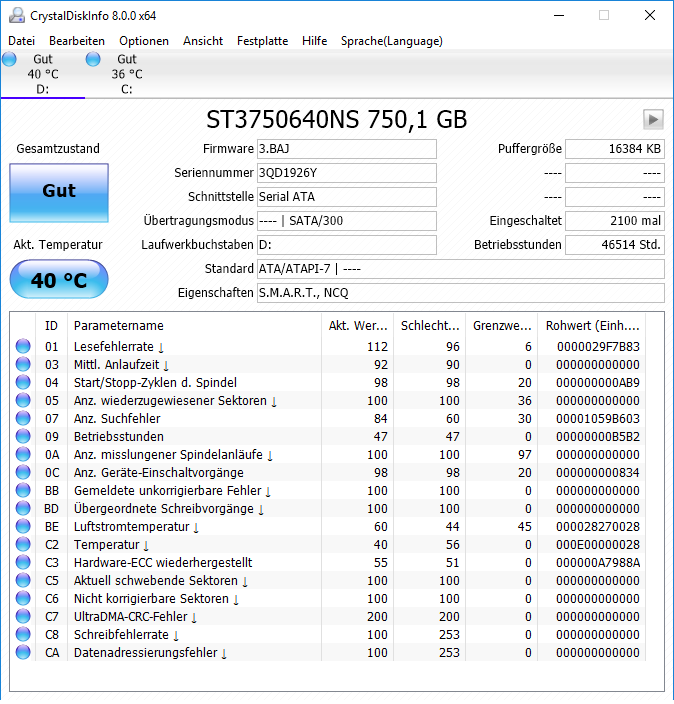
Task: Click raw value 000028270028
Action: point(598,527)
